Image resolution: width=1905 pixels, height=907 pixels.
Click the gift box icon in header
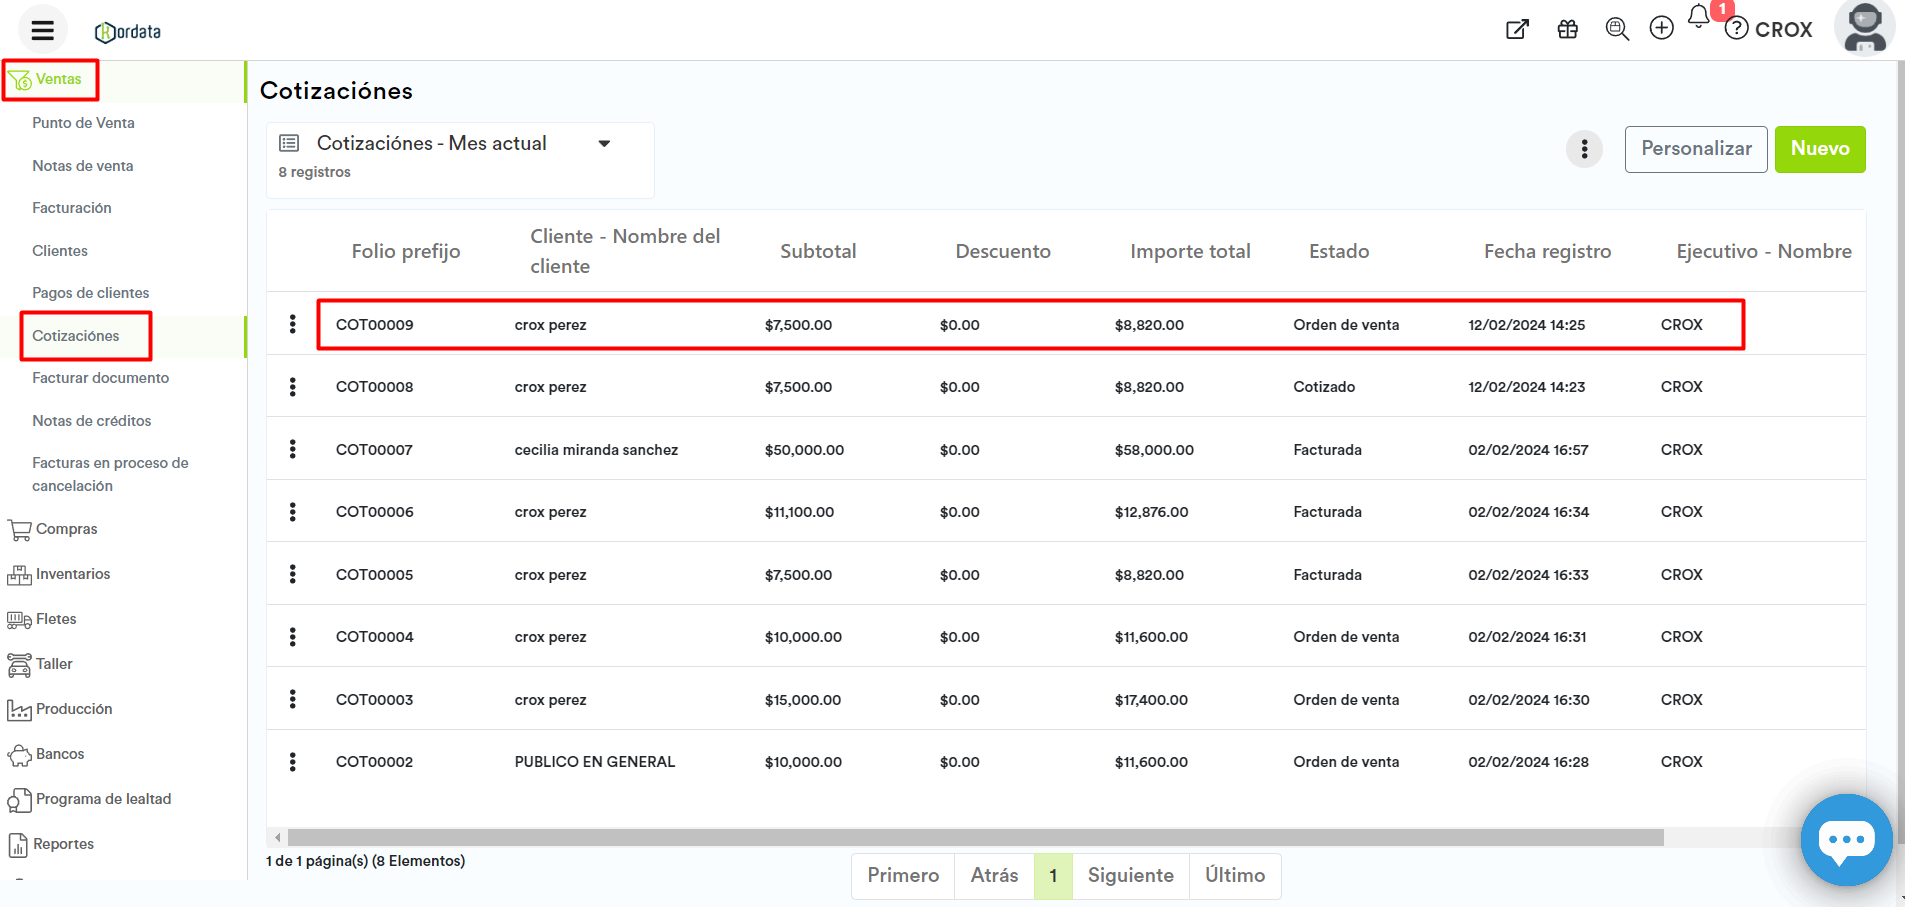coord(1567,29)
